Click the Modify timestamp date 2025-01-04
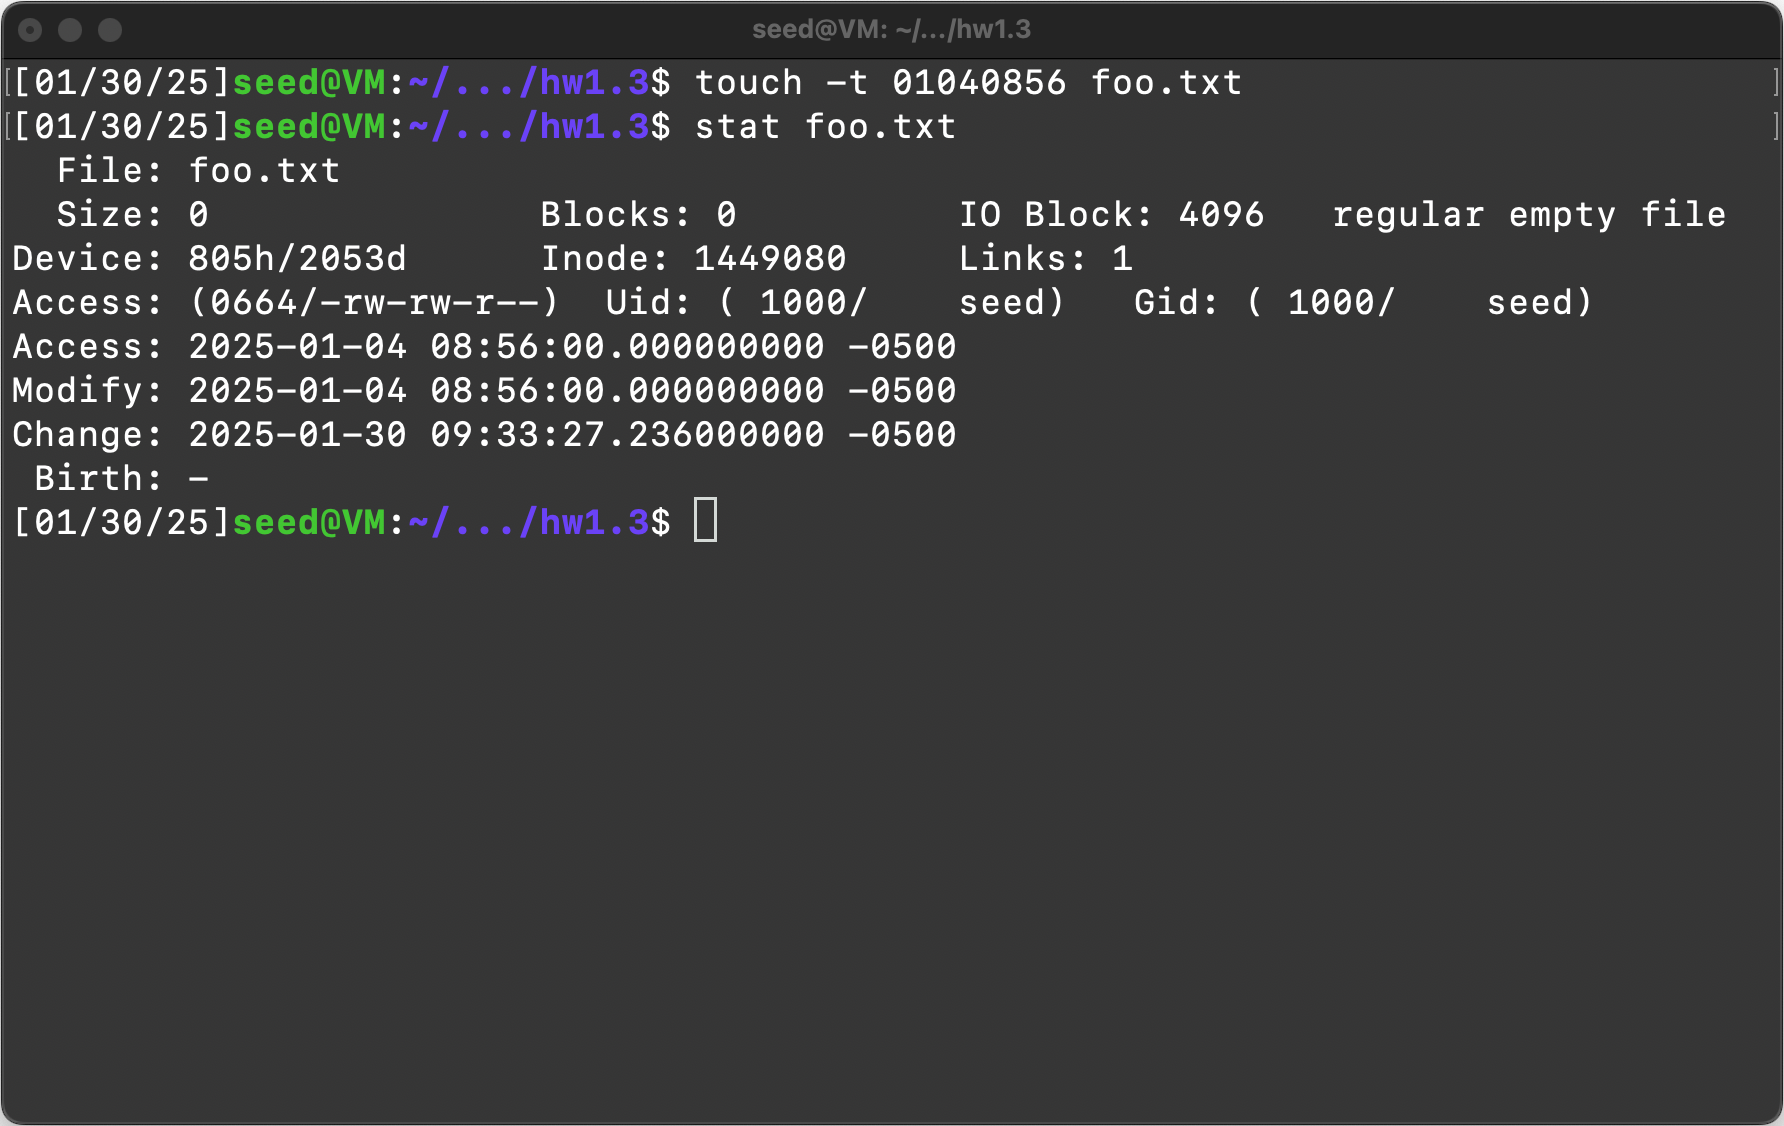The image size is (1784, 1126). click(x=297, y=390)
